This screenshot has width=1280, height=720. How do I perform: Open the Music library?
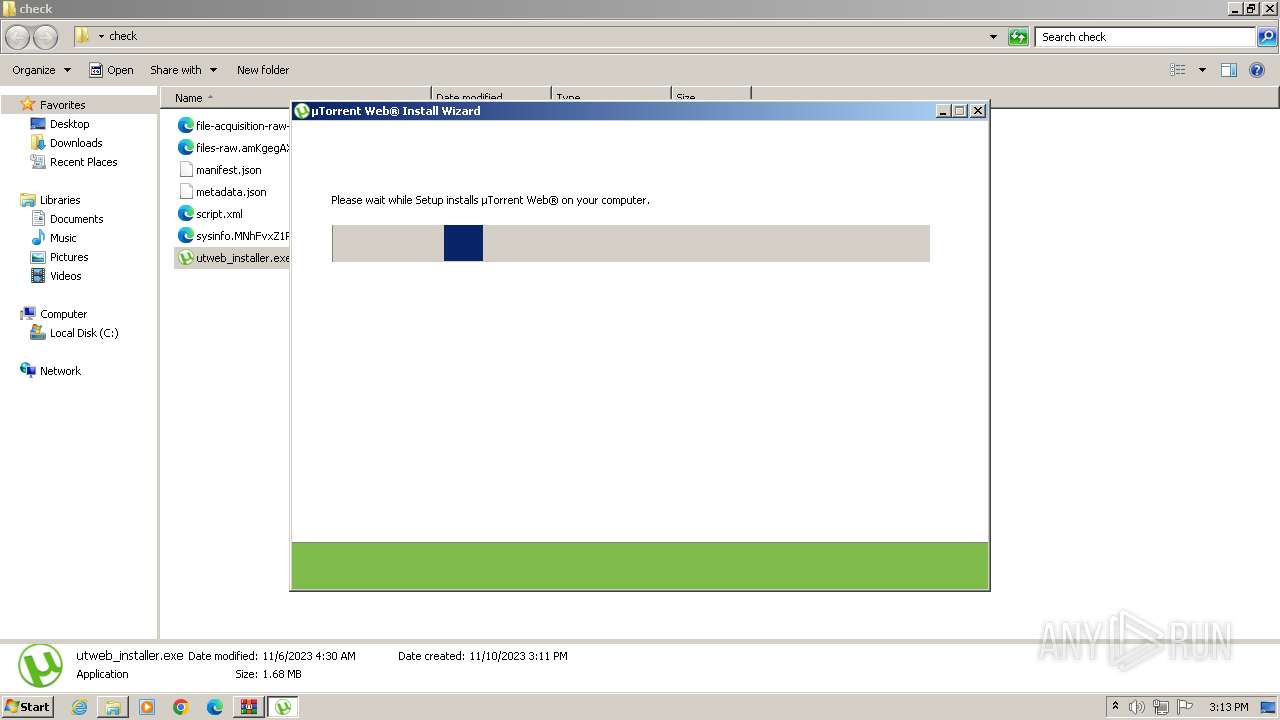63,238
